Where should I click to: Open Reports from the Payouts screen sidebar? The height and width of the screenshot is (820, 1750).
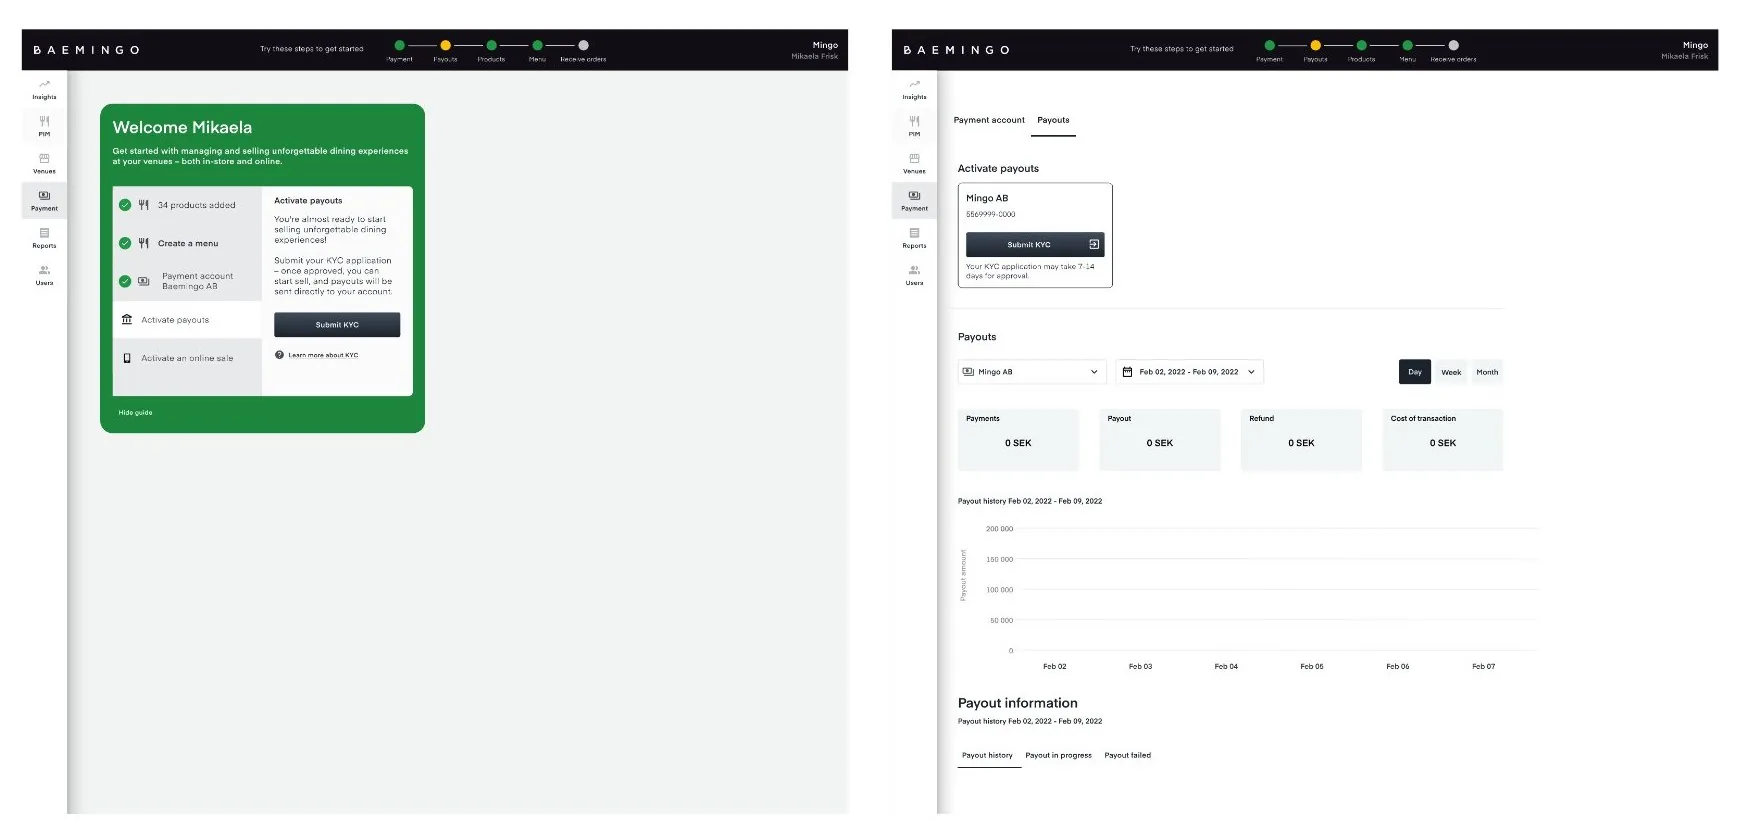point(914,237)
